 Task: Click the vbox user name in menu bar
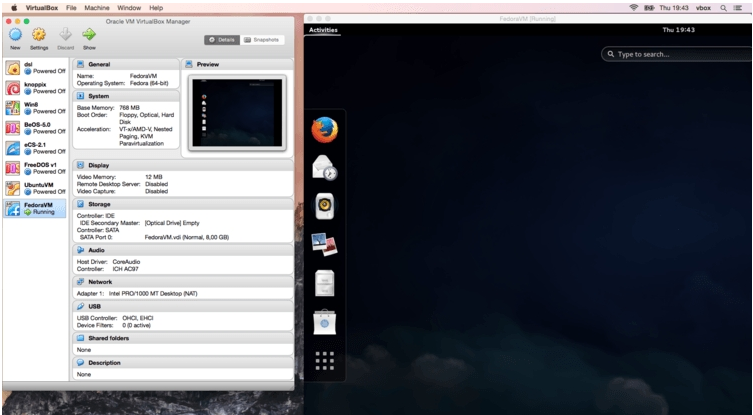[703, 8]
